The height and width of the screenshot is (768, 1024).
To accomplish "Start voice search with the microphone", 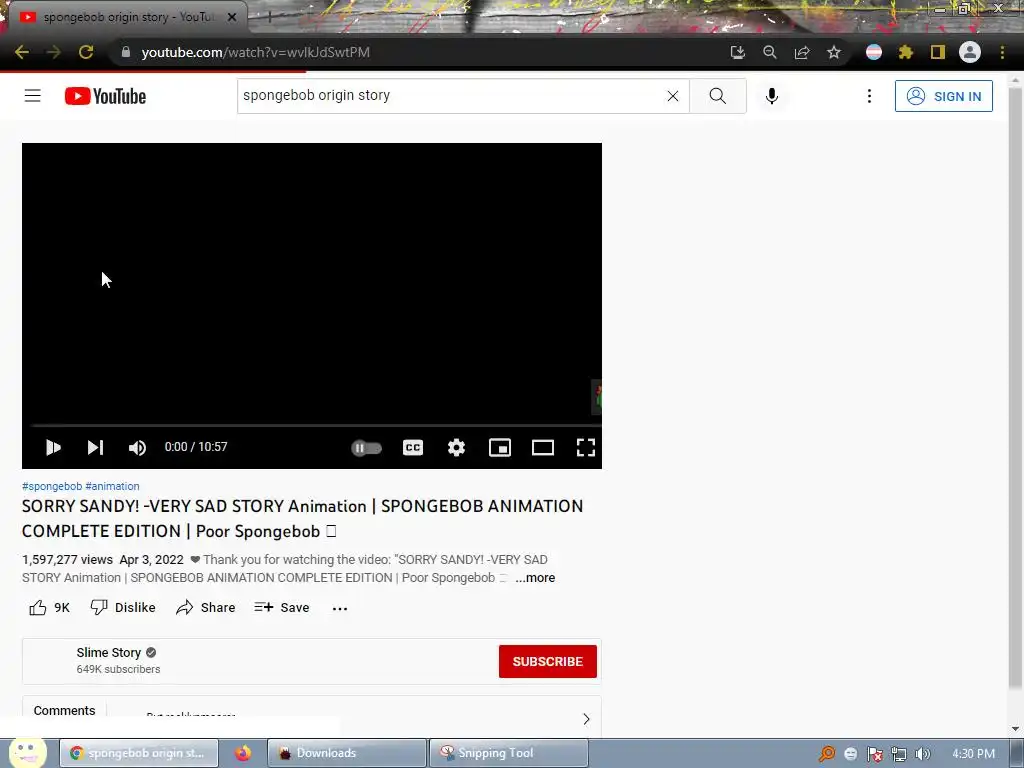I will (772, 96).
